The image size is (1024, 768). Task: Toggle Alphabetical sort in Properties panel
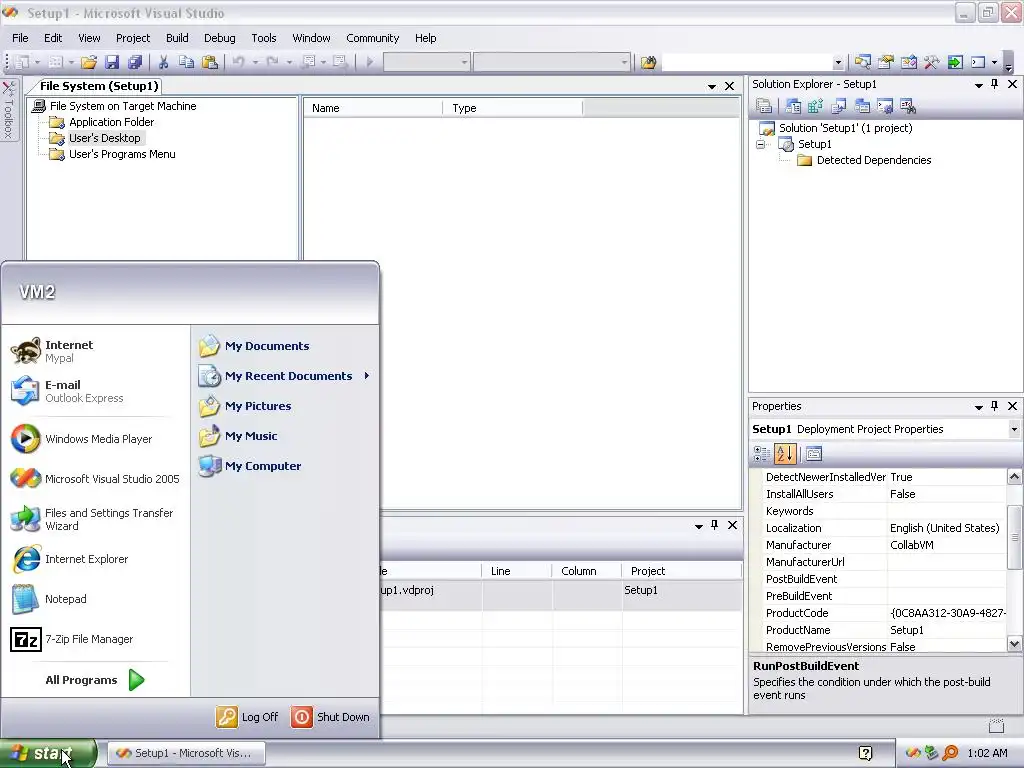click(785, 453)
